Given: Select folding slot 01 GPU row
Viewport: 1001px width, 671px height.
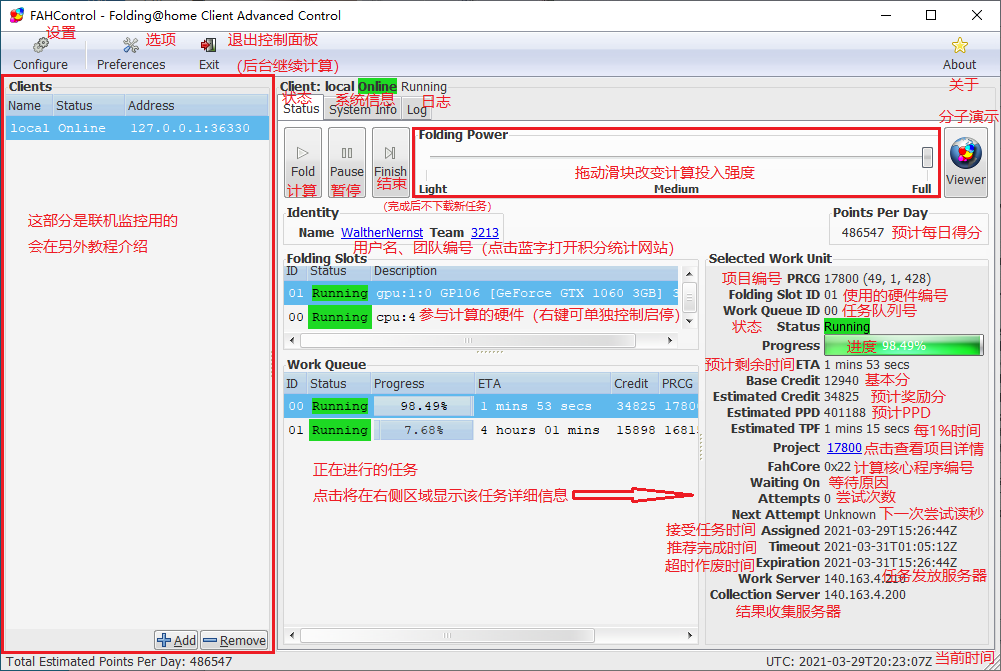Looking at the screenshot, I should (x=481, y=293).
